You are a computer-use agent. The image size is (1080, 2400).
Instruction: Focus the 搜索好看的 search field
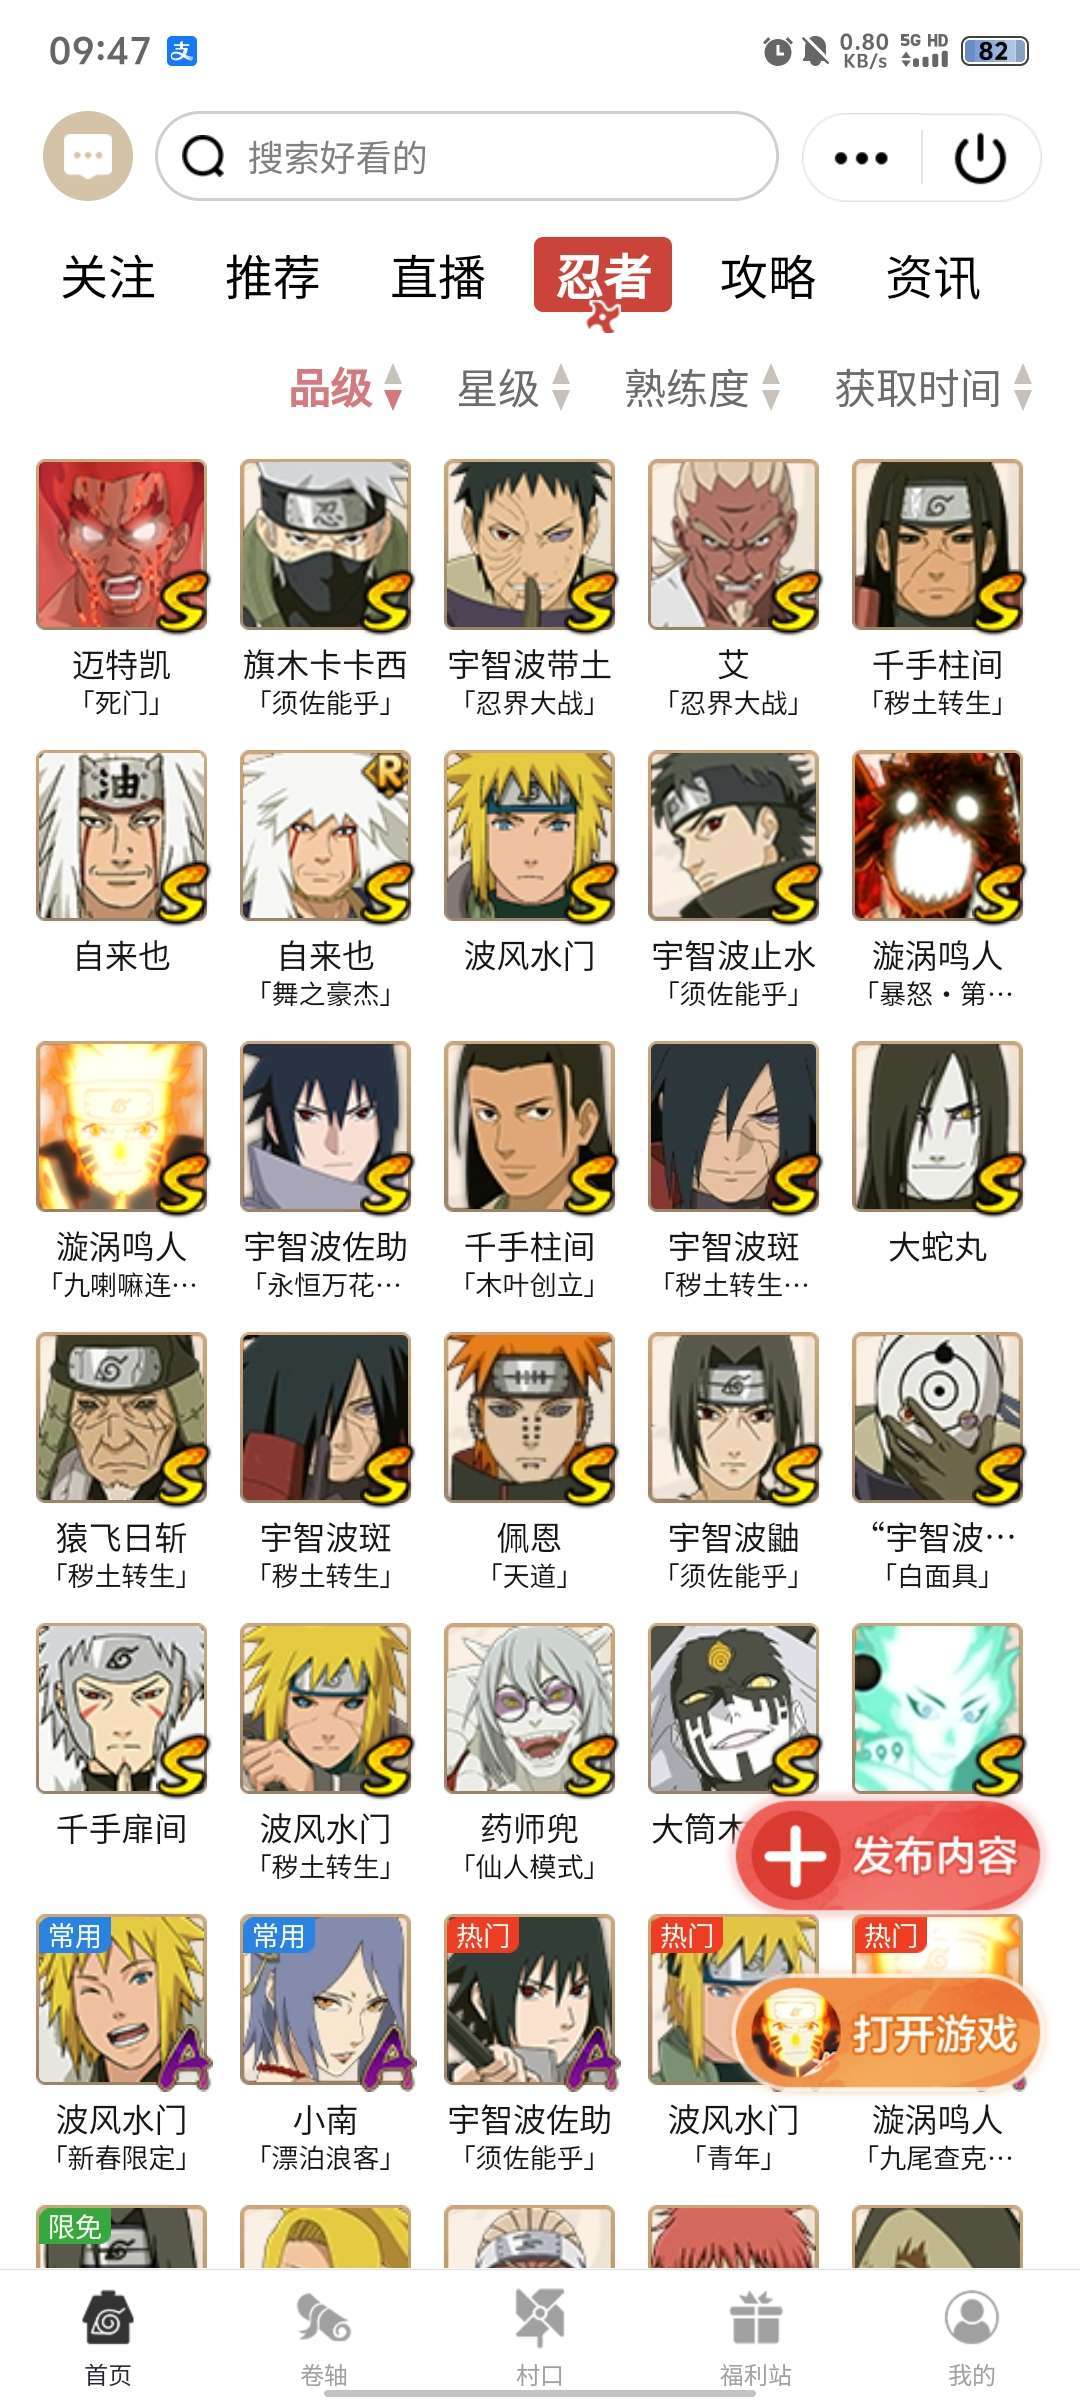(x=467, y=157)
